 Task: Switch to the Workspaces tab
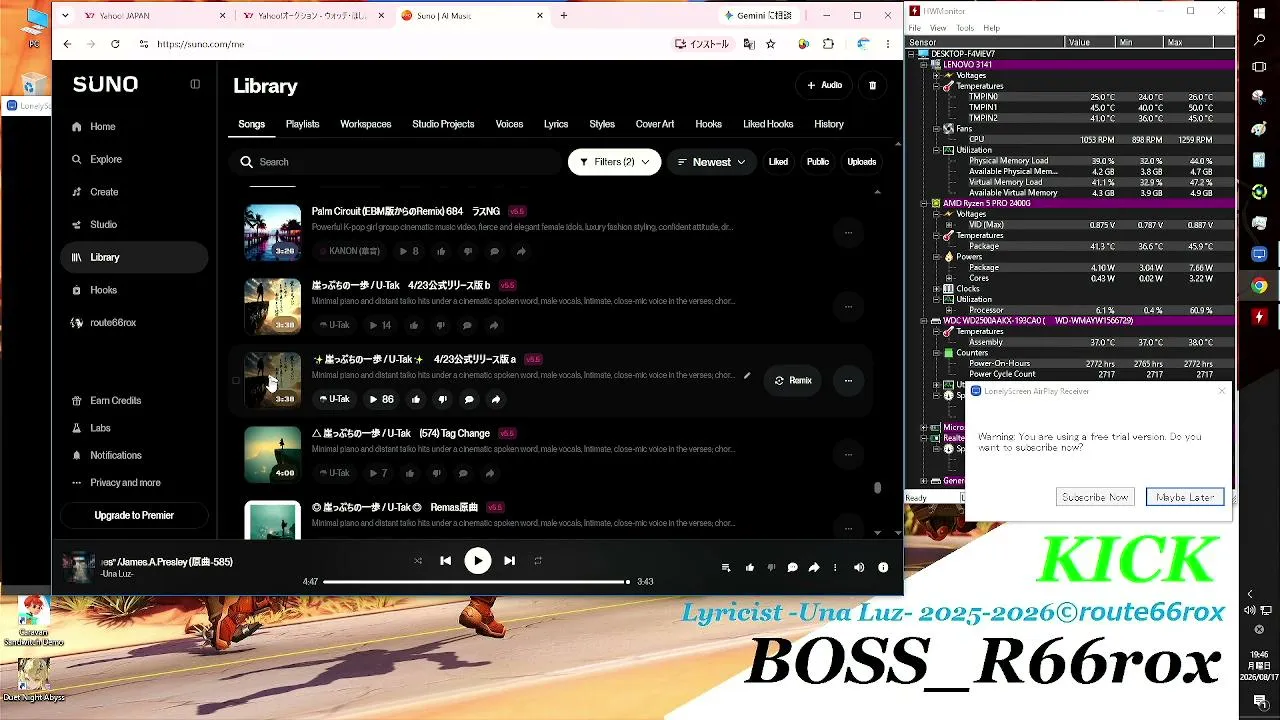coord(365,124)
